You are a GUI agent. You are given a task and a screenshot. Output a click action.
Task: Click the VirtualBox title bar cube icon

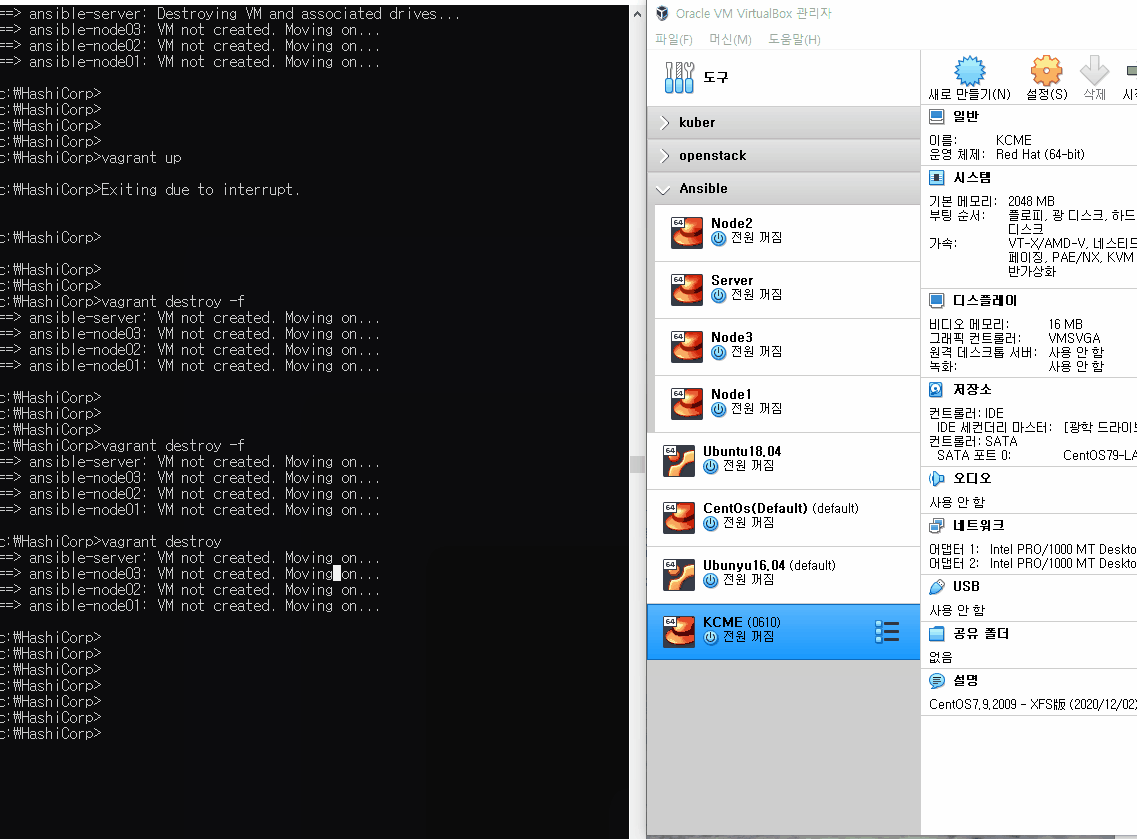[662, 13]
